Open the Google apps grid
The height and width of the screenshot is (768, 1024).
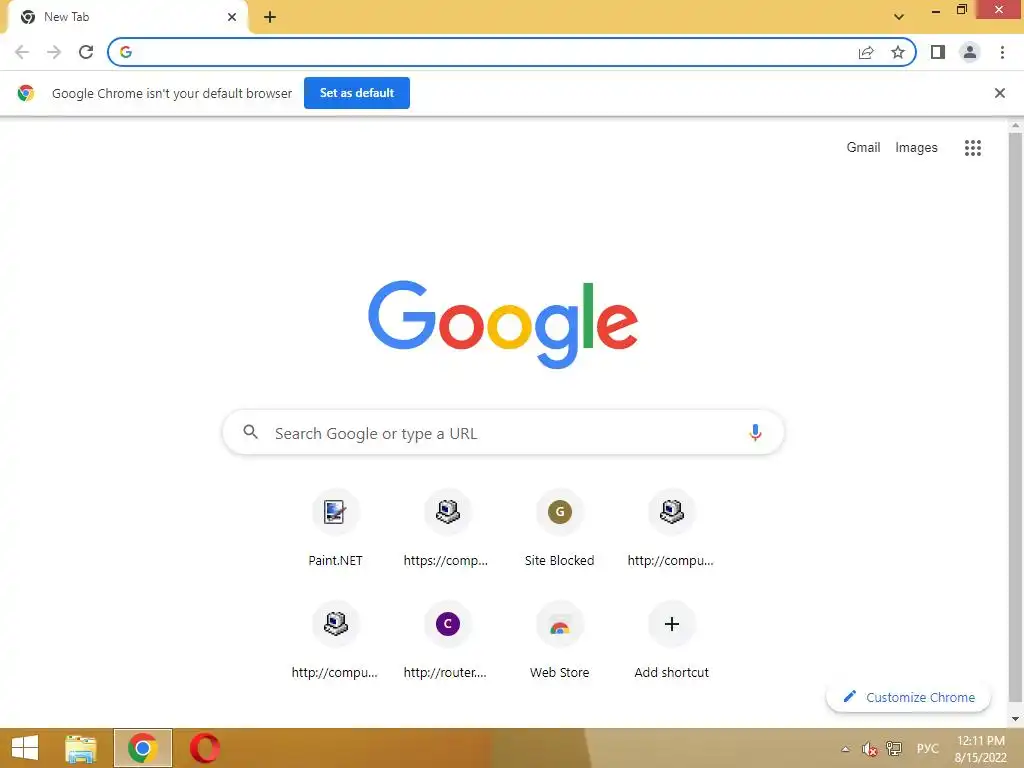(973, 148)
